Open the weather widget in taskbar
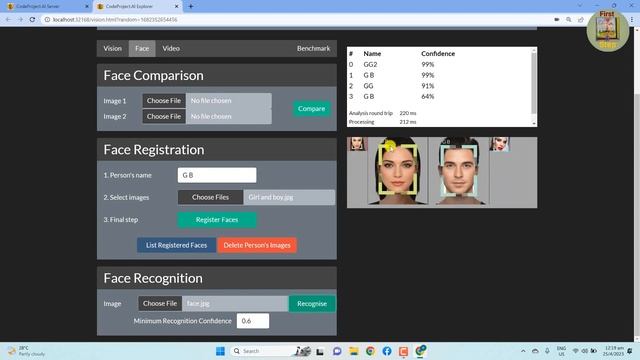 click(27, 351)
